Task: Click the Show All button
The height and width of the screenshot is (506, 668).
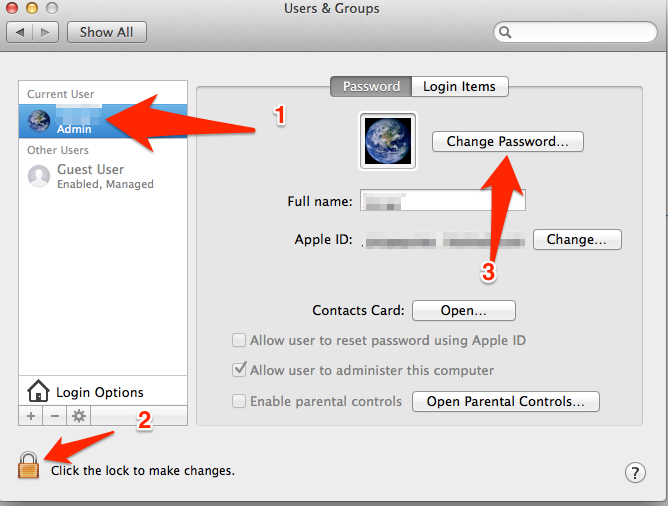Action: pos(106,32)
